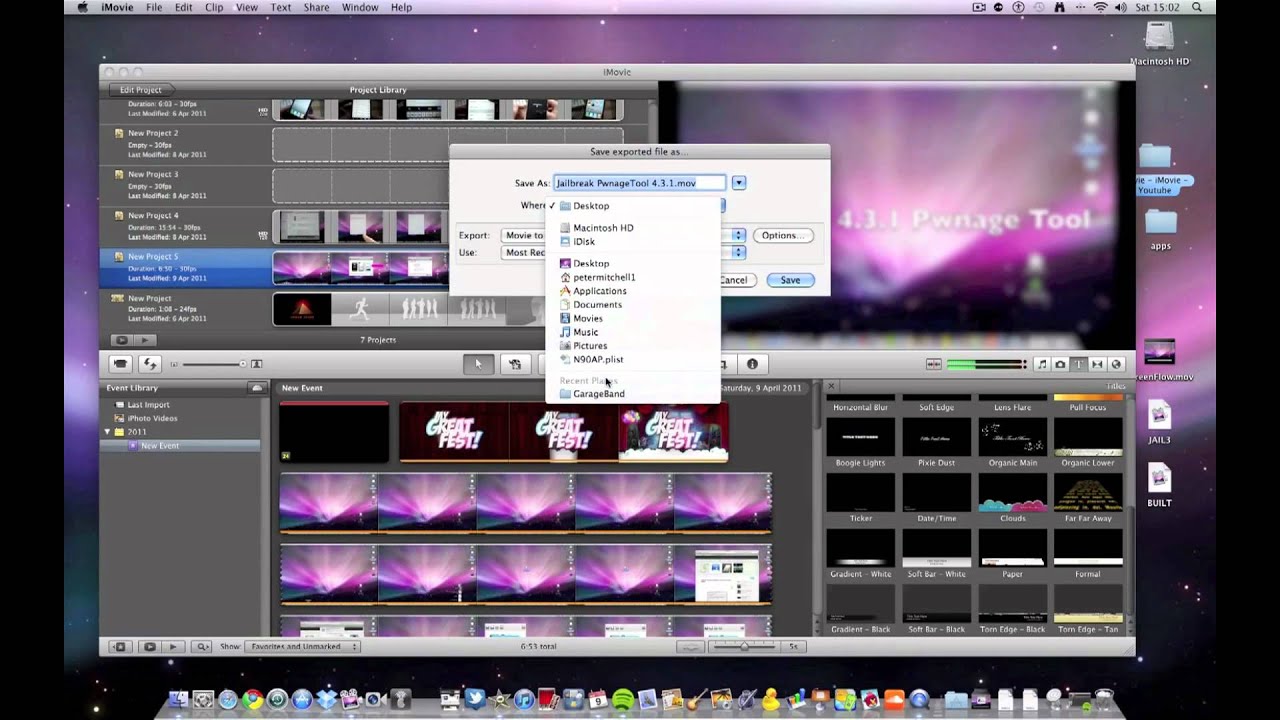Open iTunes from the Dock

[524, 700]
